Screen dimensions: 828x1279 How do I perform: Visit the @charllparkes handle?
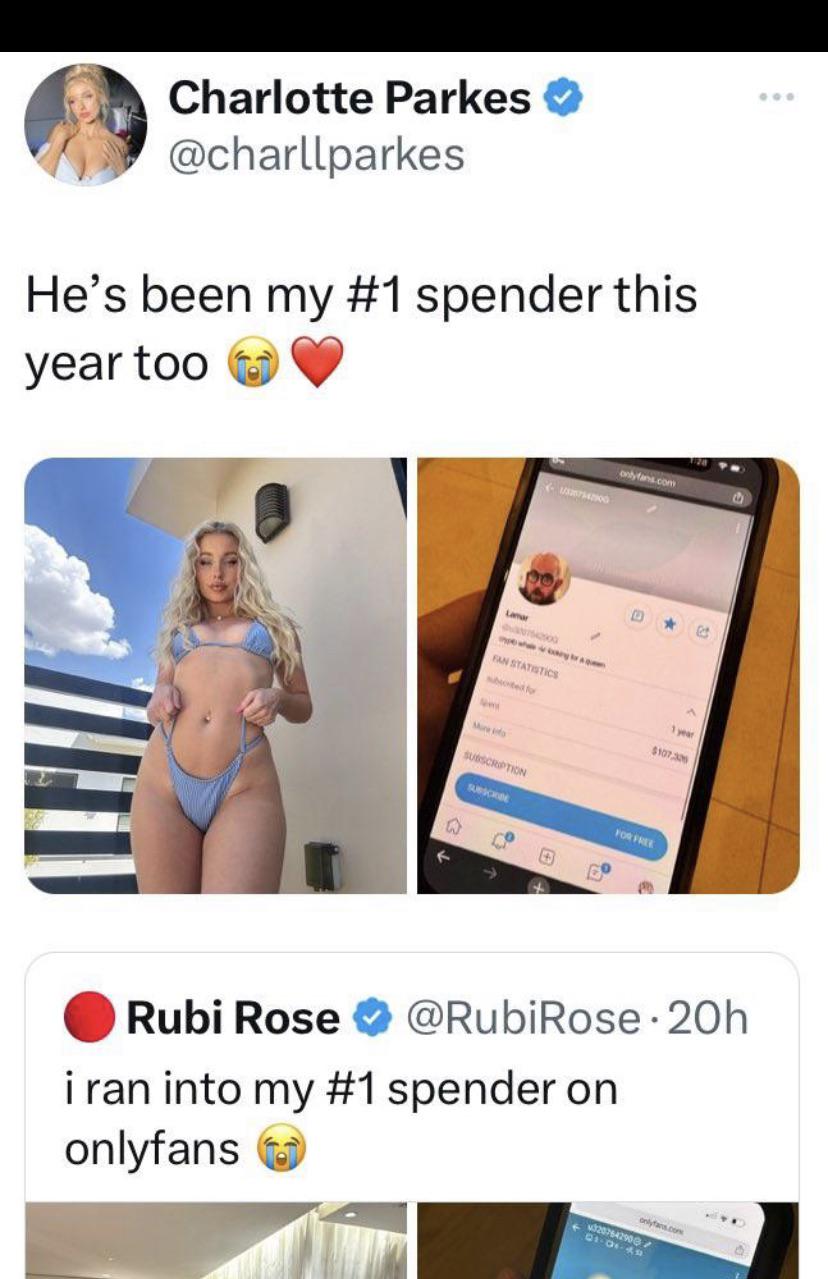click(x=316, y=154)
